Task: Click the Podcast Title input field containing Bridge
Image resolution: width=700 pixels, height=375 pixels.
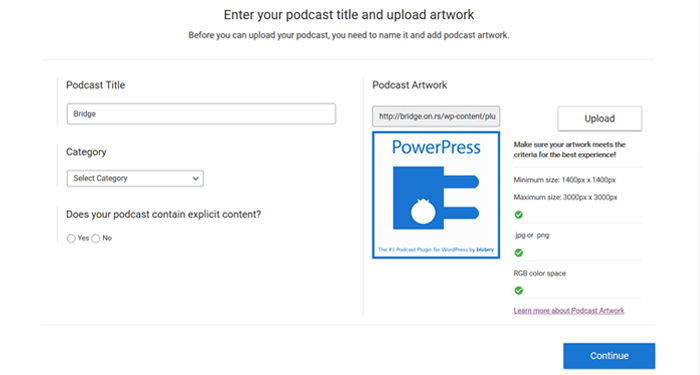Action: click(201, 114)
